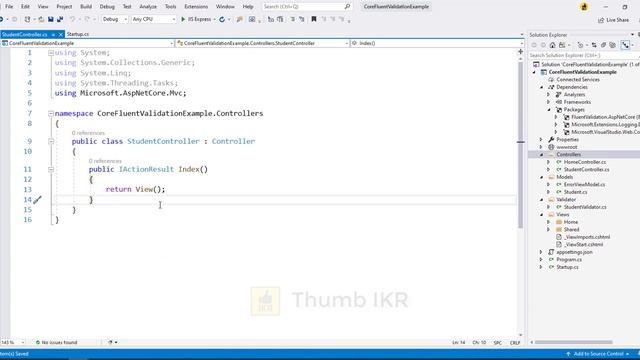This screenshot has width=640, height=360.
Task: Click the Switch Views icon in Solution Explorer
Action: click(562, 45)
